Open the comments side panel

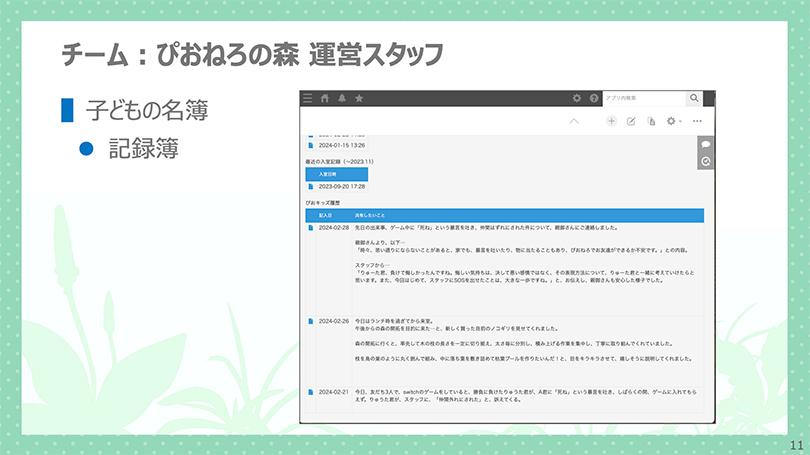[705, 144]
